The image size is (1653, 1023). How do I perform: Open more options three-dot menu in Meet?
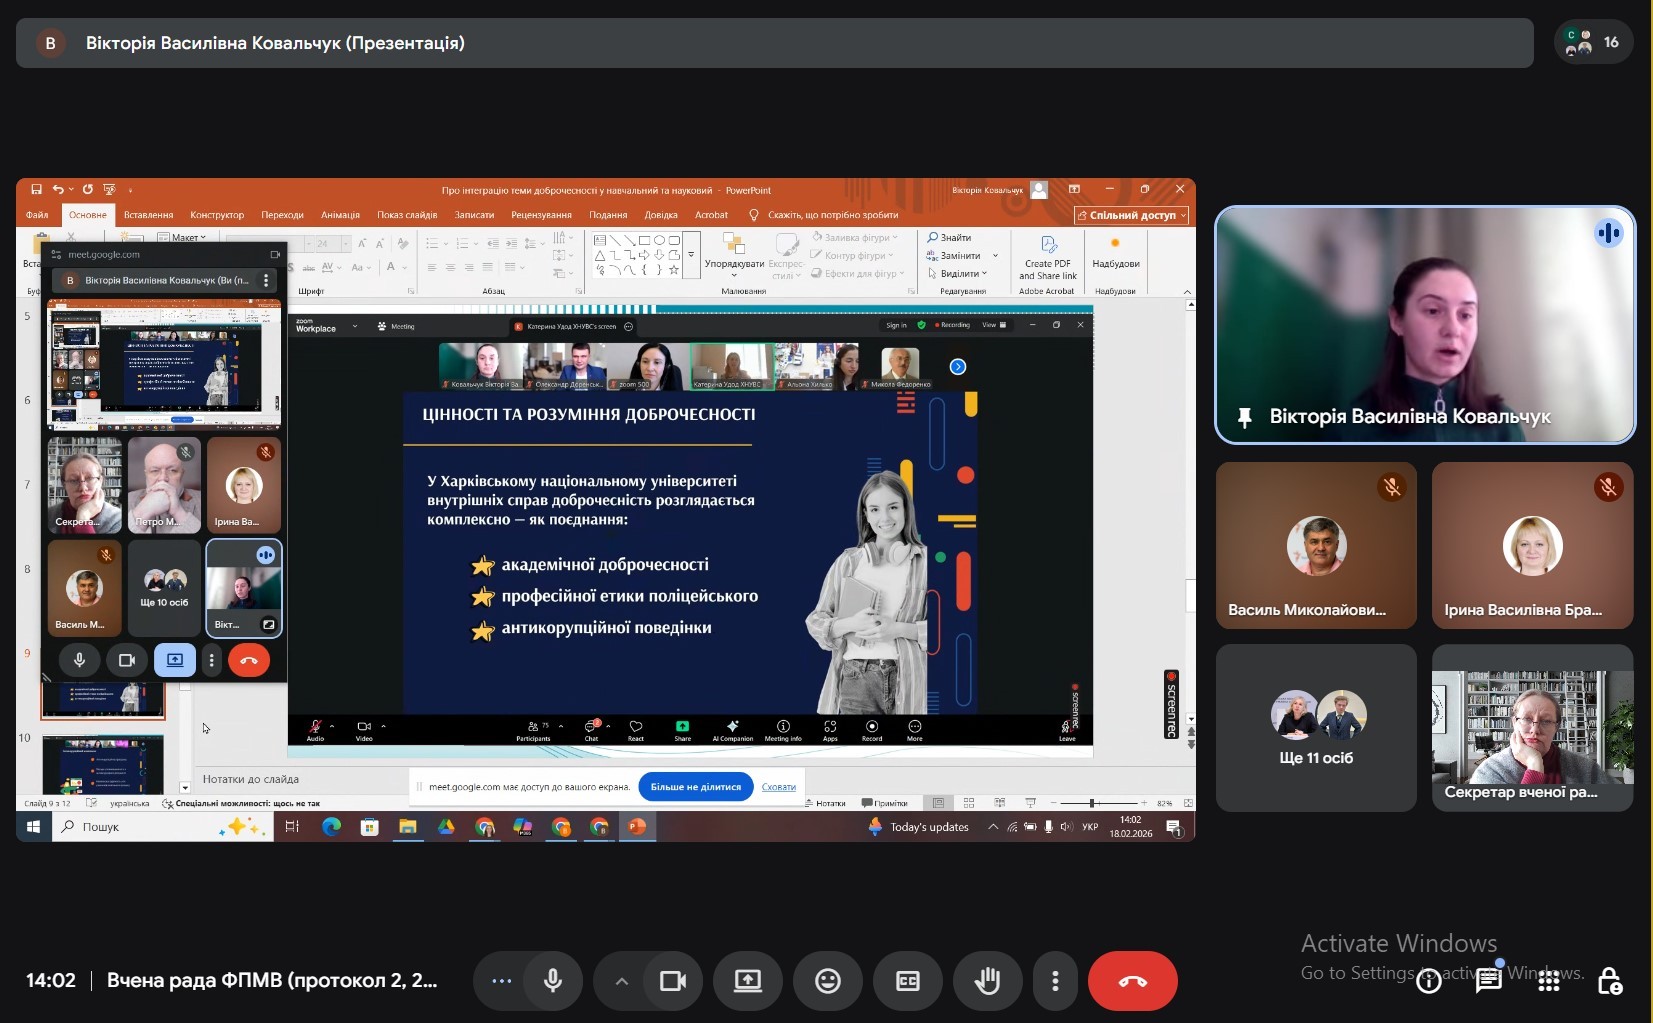(1055, 981)
